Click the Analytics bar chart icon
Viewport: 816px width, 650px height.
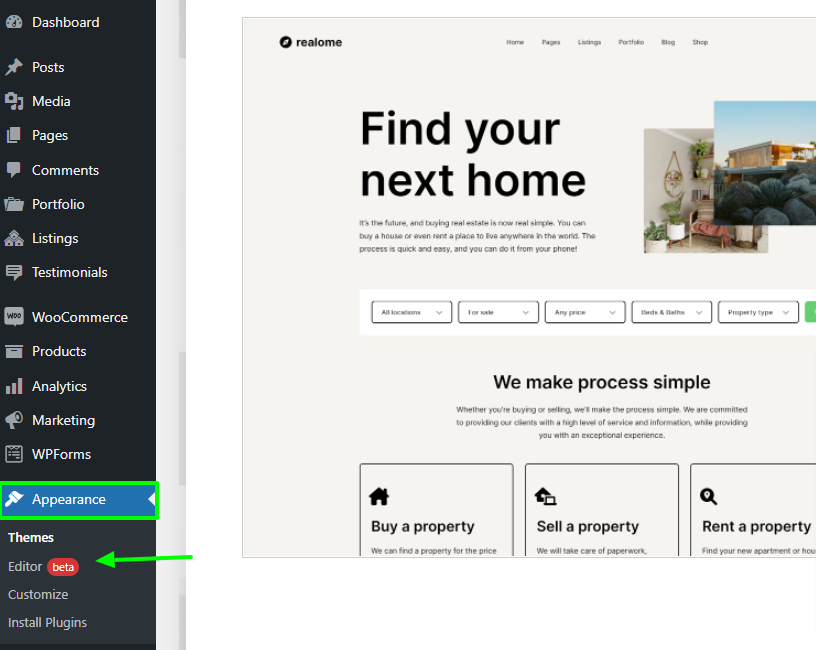[14, 386]
